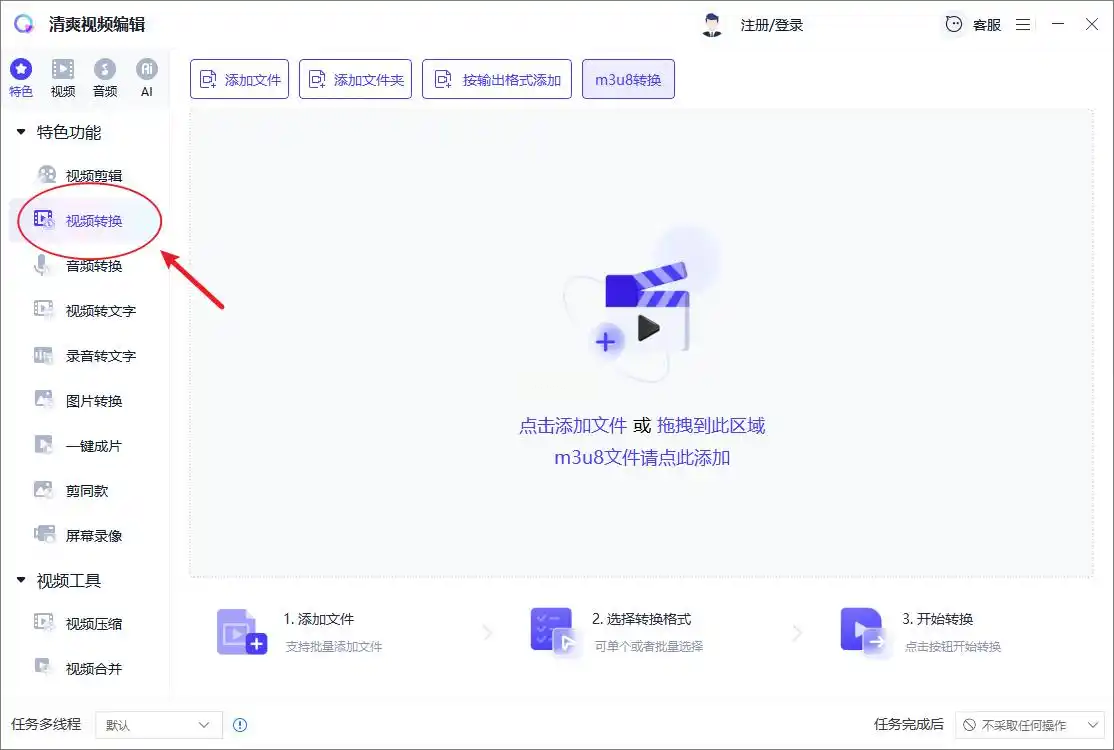Viewport: 1114px width, 750px height.
Task: Click the m3u8文件请点此添加 link
Action: 642,457
